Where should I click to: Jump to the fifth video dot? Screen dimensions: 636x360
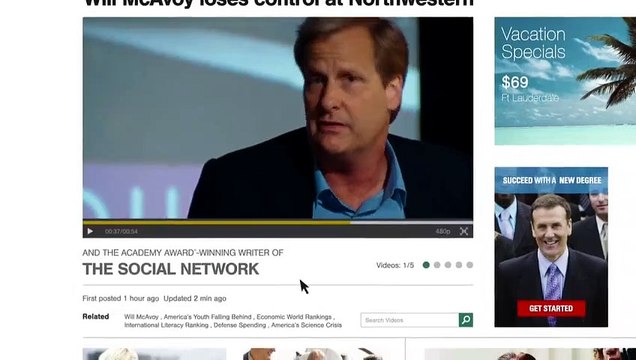click(470, 265)
